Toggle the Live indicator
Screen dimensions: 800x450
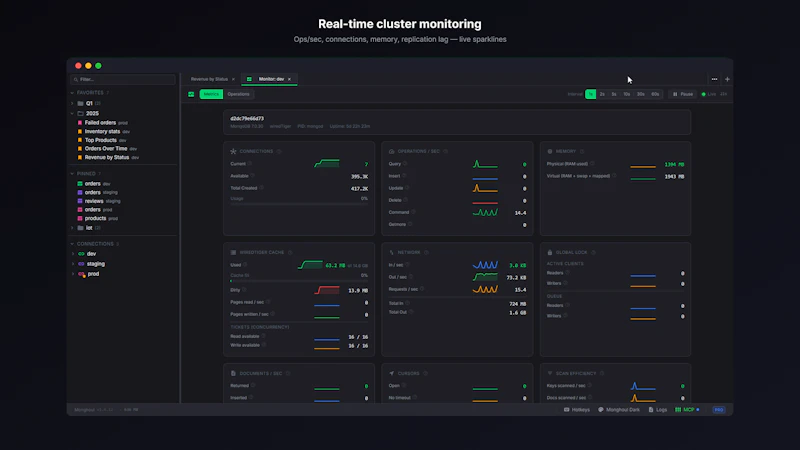click(x=709, y=94)
